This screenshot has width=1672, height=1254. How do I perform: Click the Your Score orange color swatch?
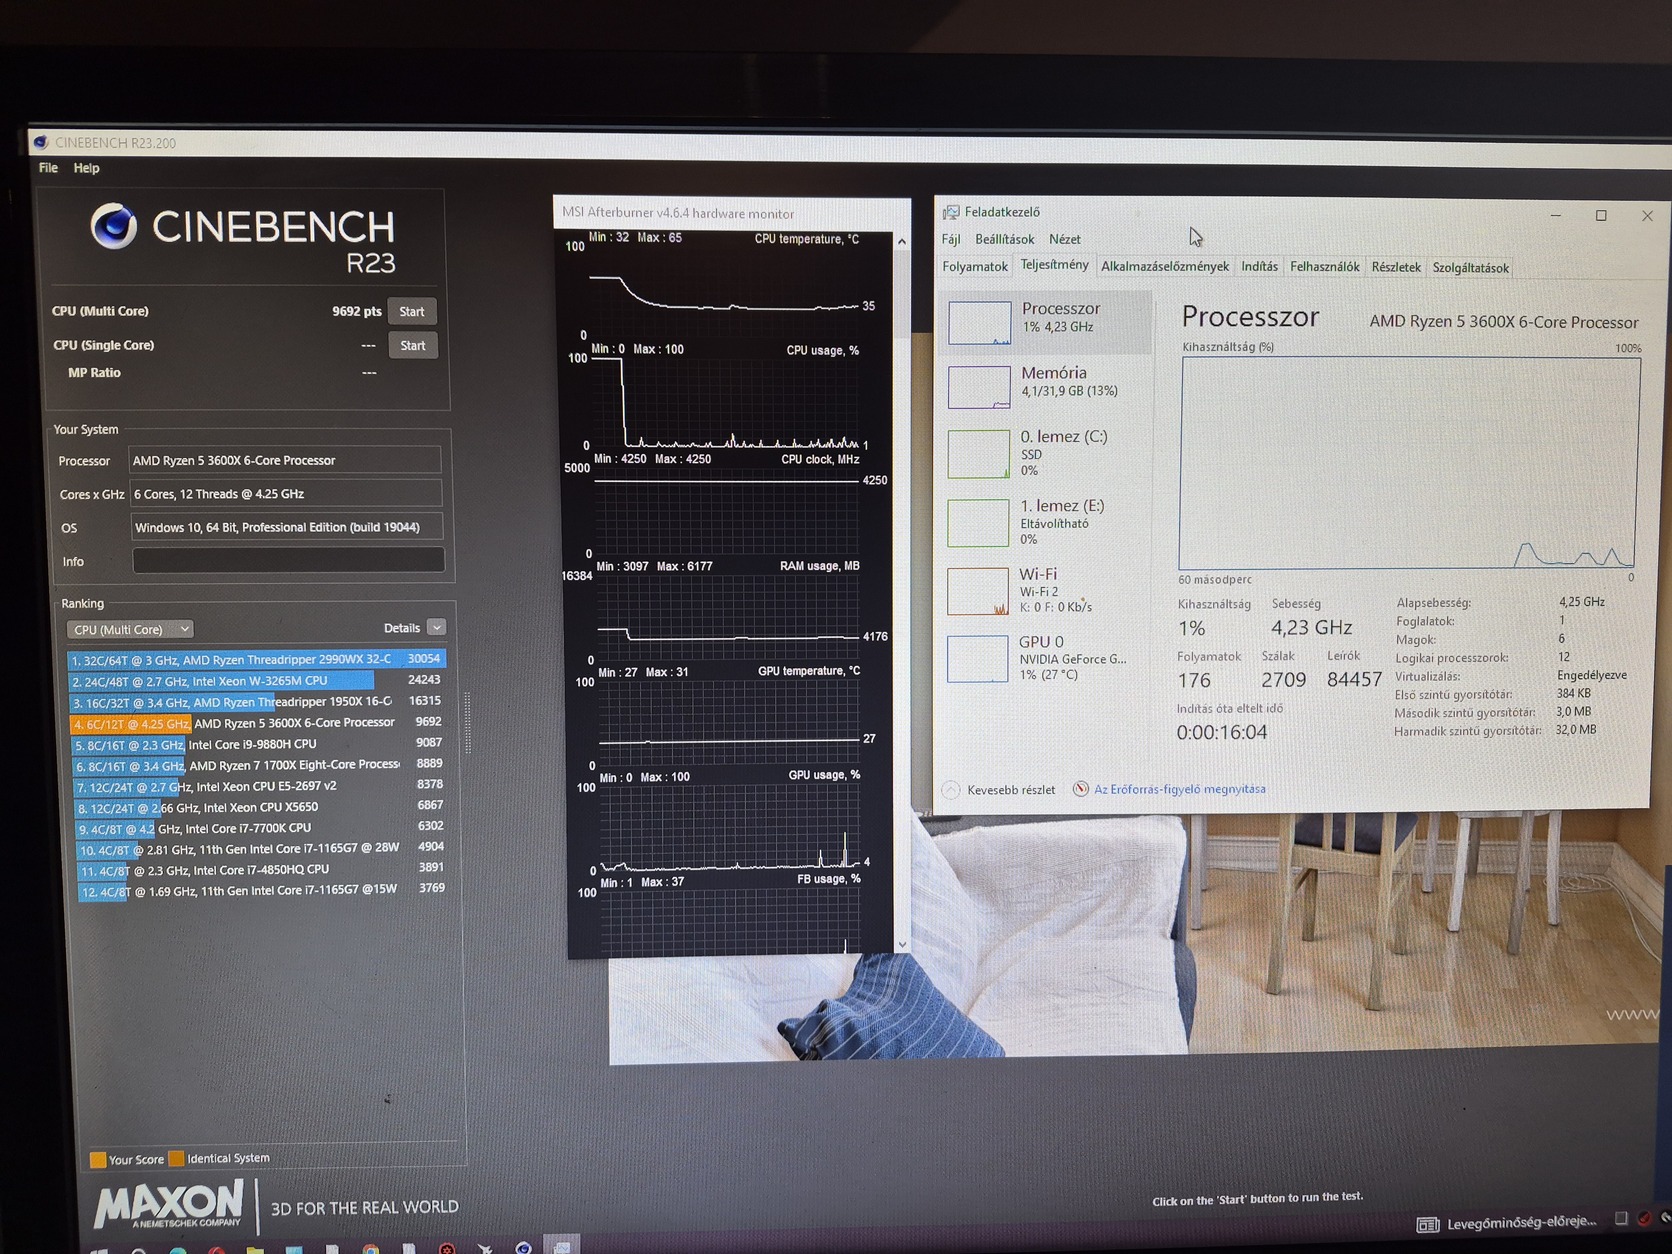click(98, 1160)
